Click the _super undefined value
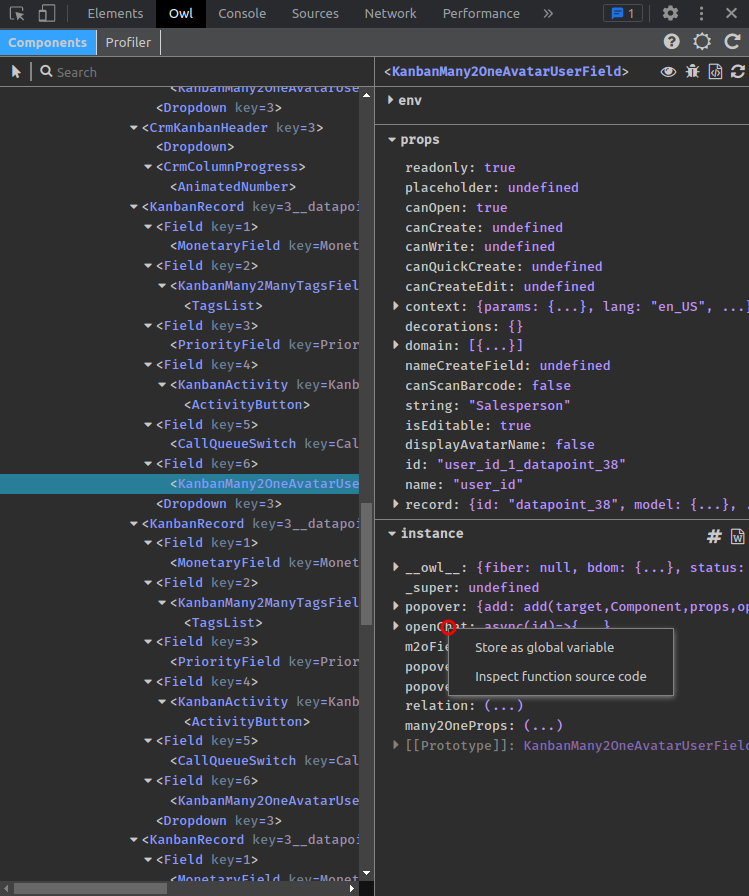The image size is (749, 896). [504, 587]
